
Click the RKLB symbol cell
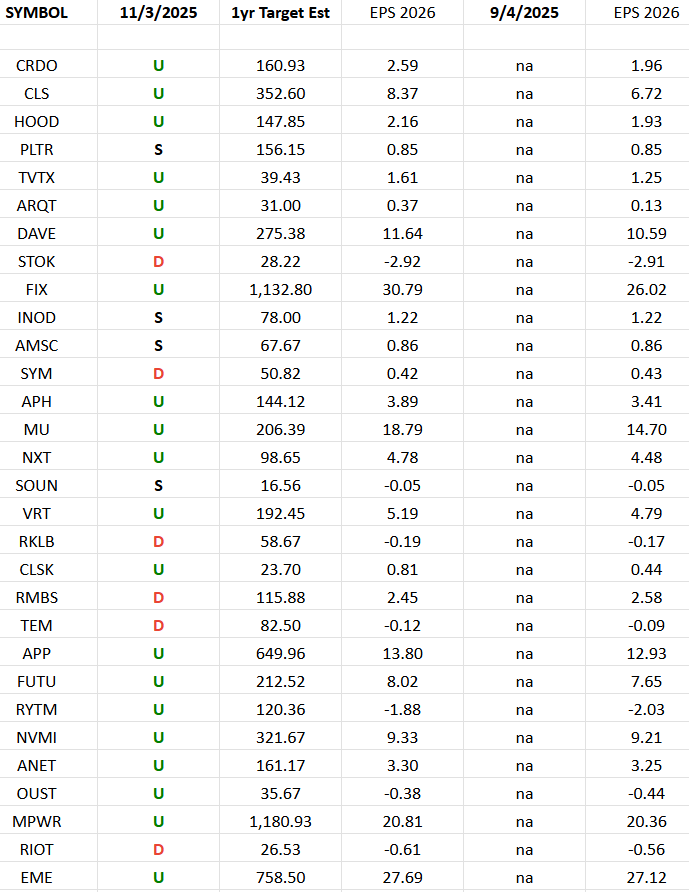point(38,542)
